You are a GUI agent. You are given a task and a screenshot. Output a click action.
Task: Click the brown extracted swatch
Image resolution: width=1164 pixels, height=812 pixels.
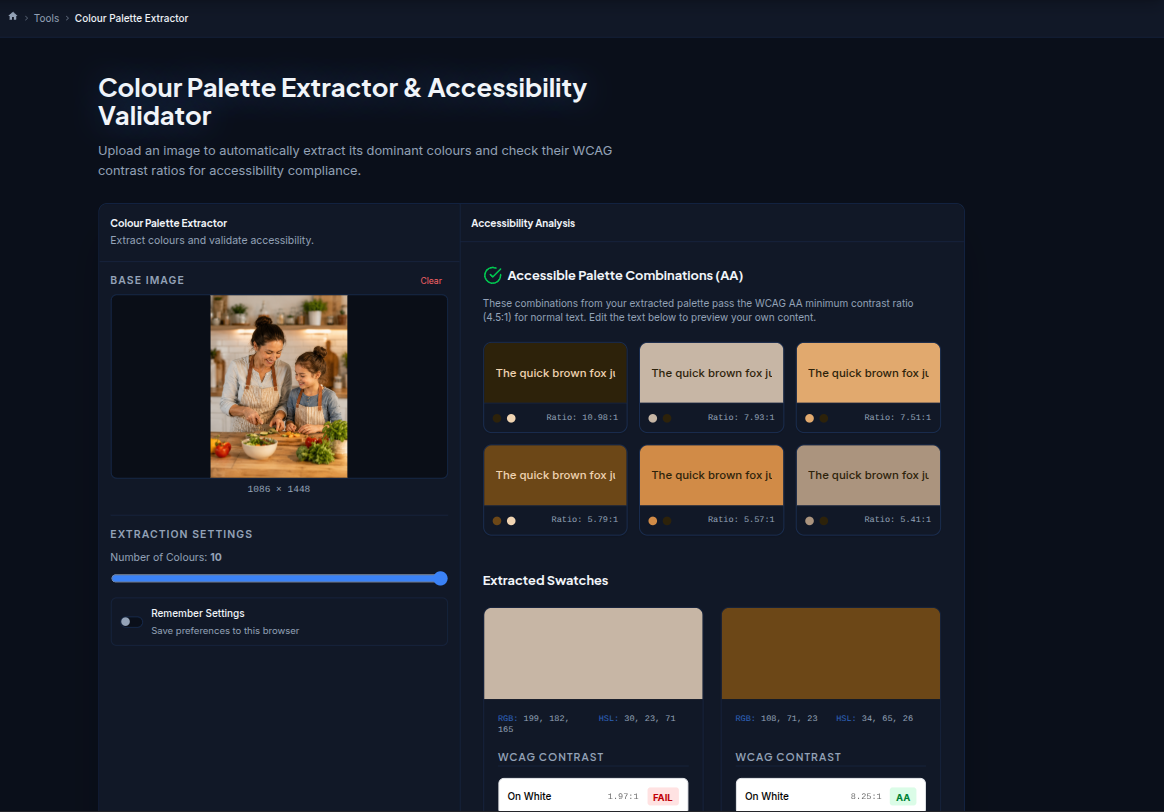point(831,653)
